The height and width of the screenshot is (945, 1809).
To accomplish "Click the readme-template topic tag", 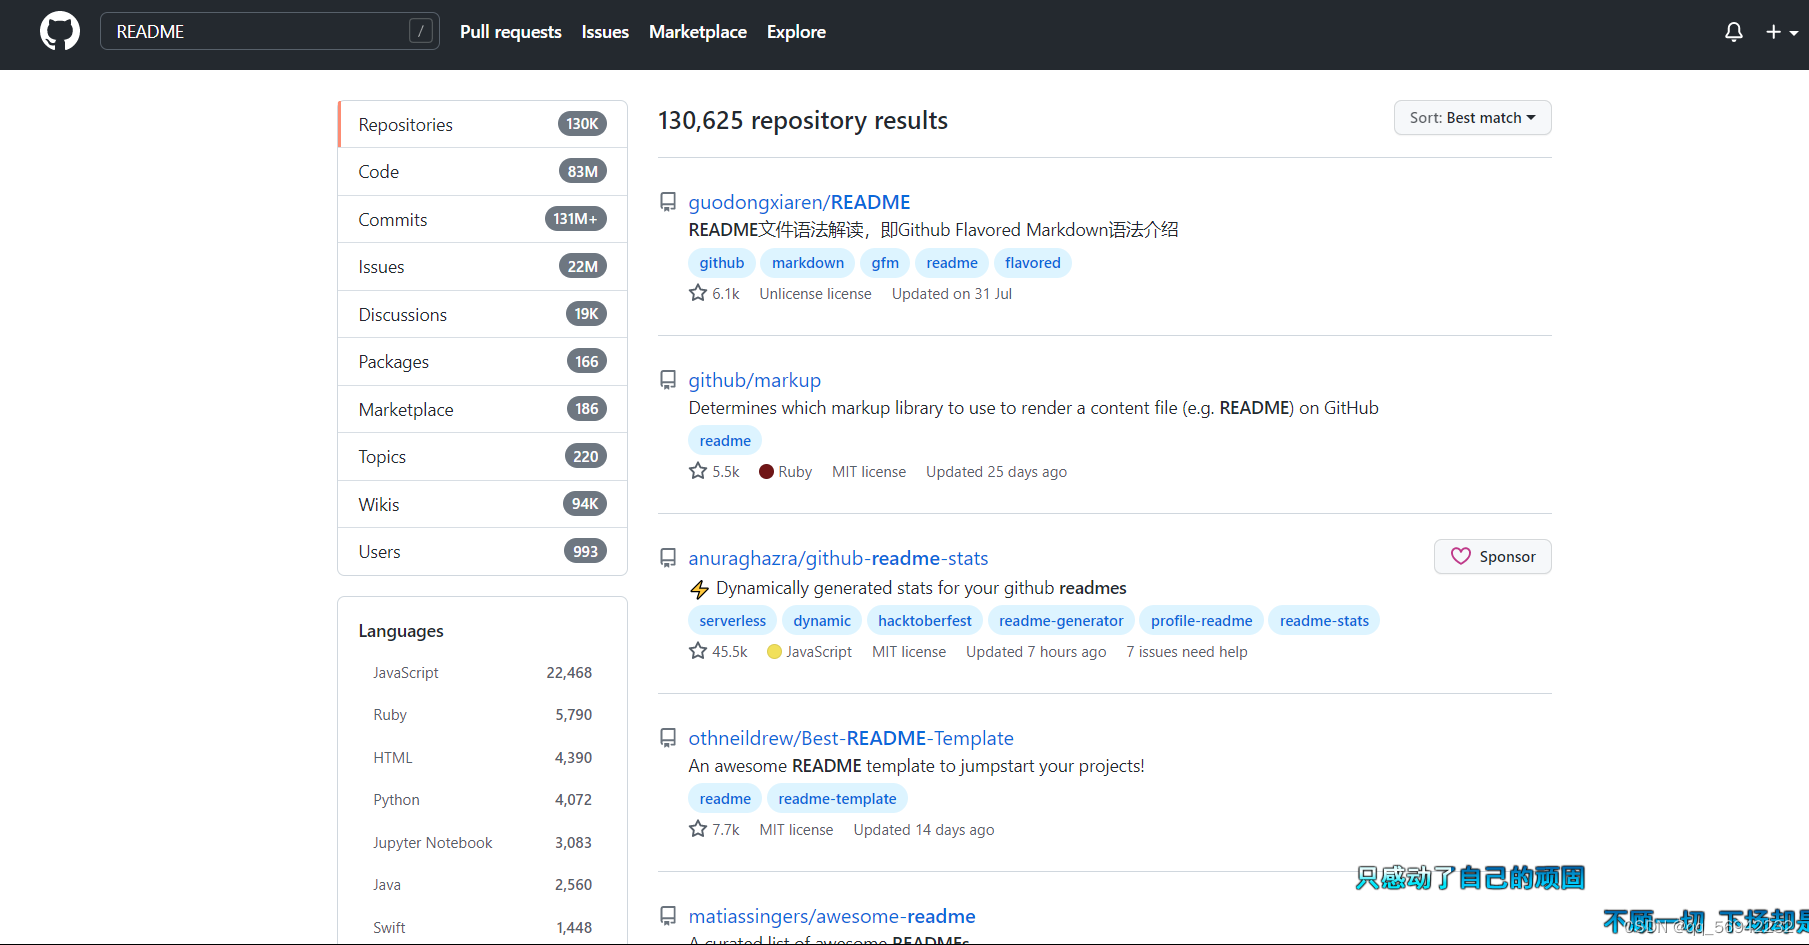I will pos(837,799).
